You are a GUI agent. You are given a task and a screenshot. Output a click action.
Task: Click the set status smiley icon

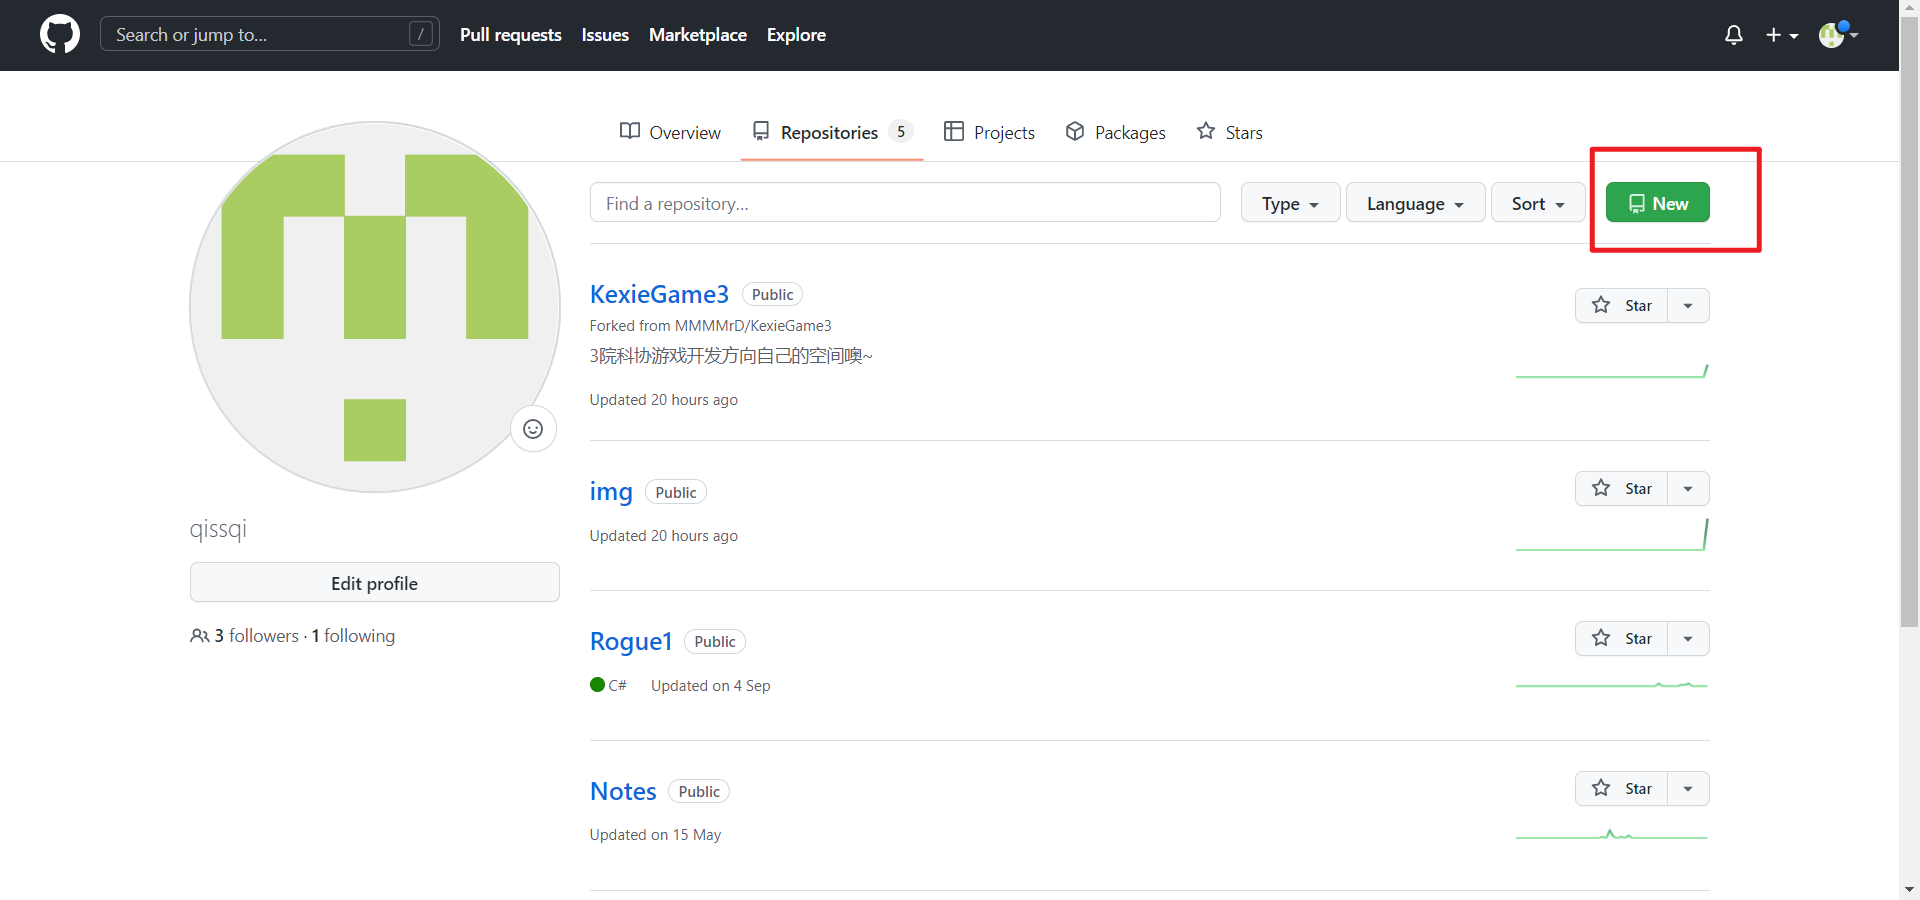coord(533,429)
